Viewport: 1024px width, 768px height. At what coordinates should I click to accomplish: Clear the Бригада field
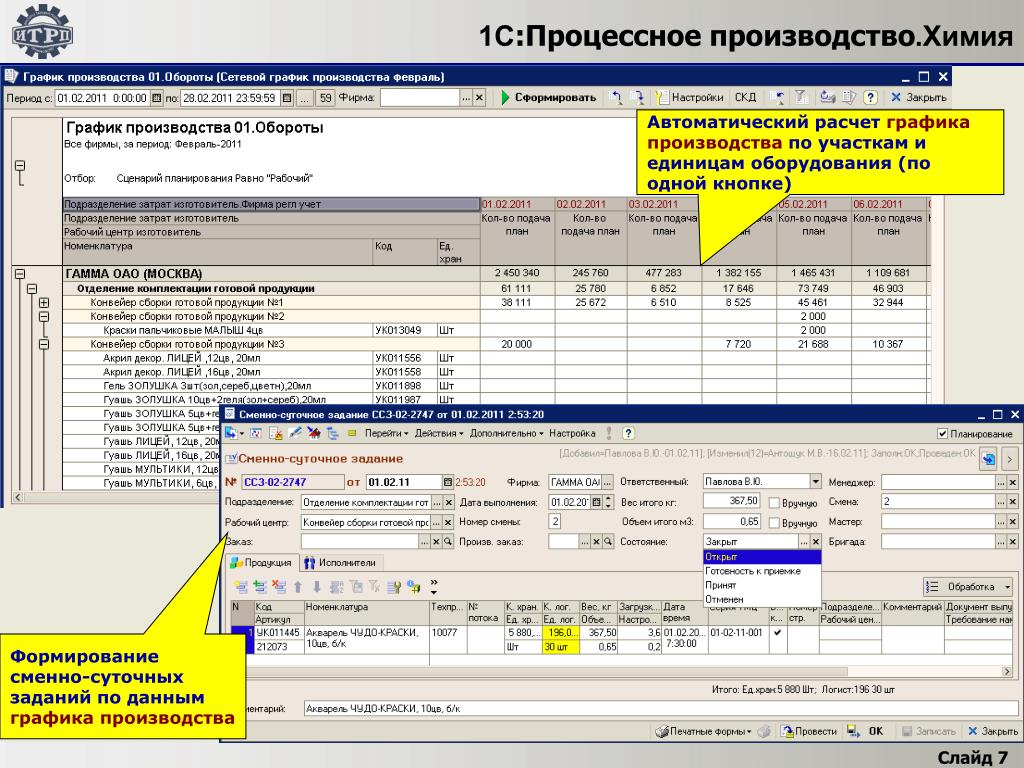(x=1012, y=542)
